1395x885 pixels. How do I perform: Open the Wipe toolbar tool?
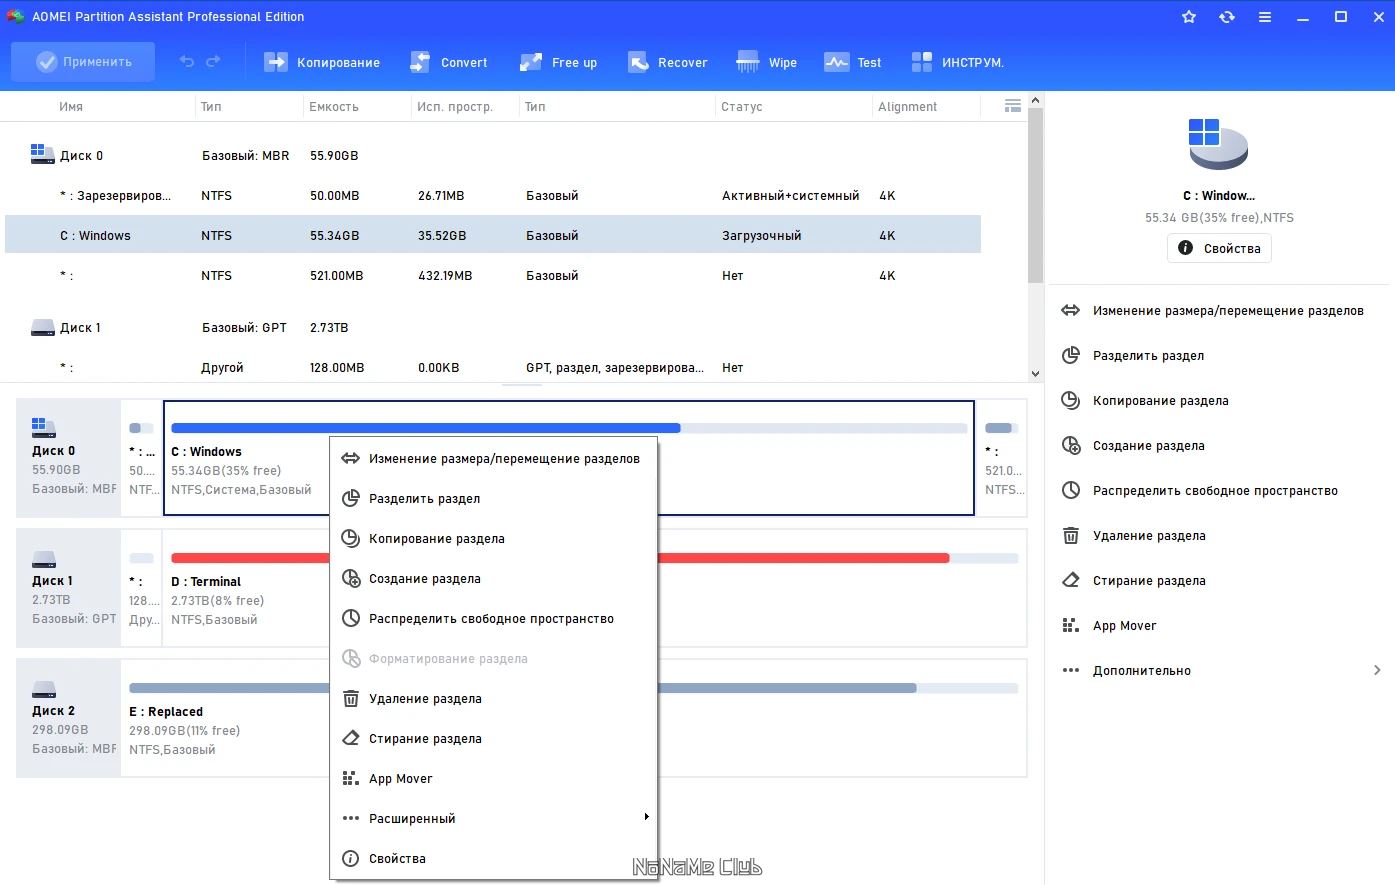point(766,62)
